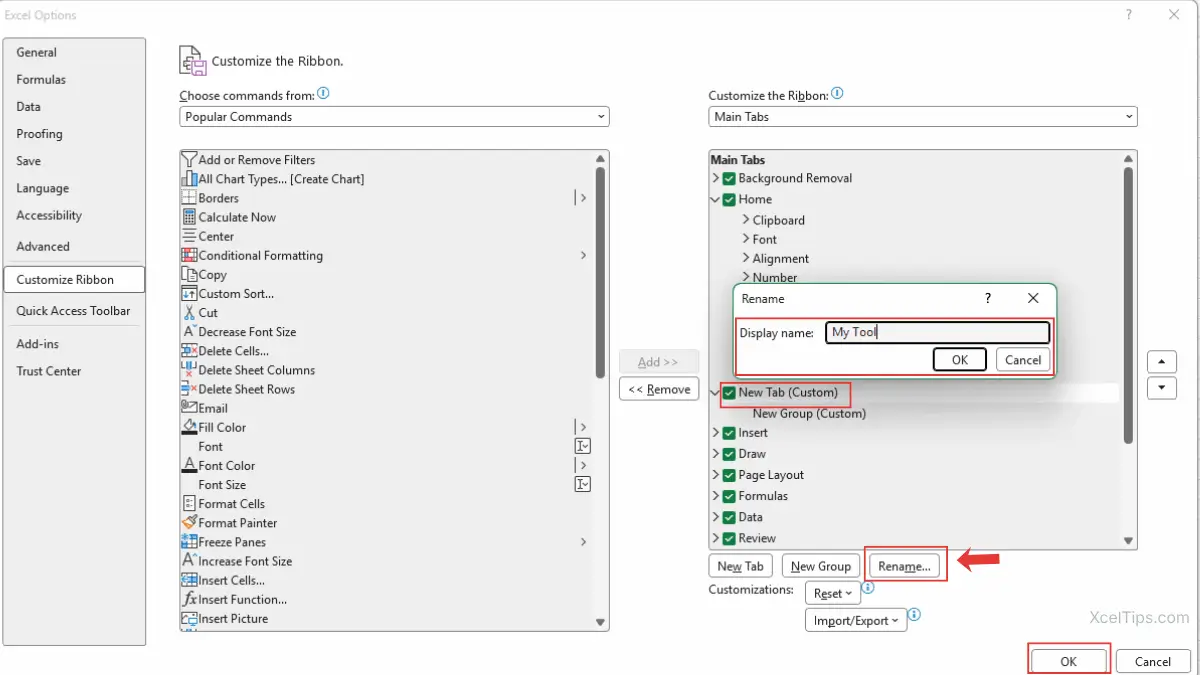Select the Conditional Formatting icon

tap(189, 255)
